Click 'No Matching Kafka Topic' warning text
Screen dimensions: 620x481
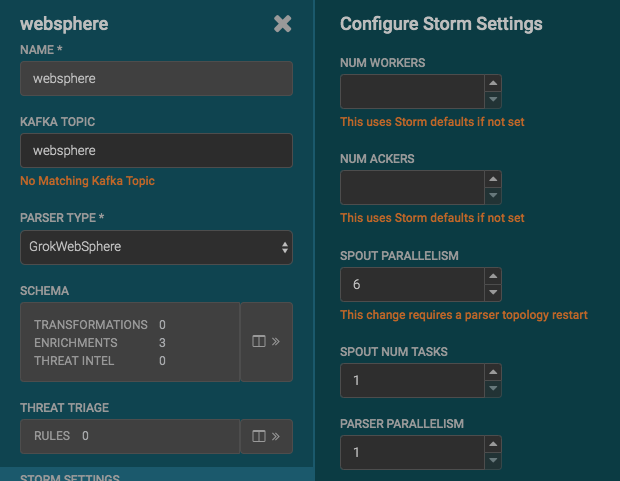click(x=87, y=181)
